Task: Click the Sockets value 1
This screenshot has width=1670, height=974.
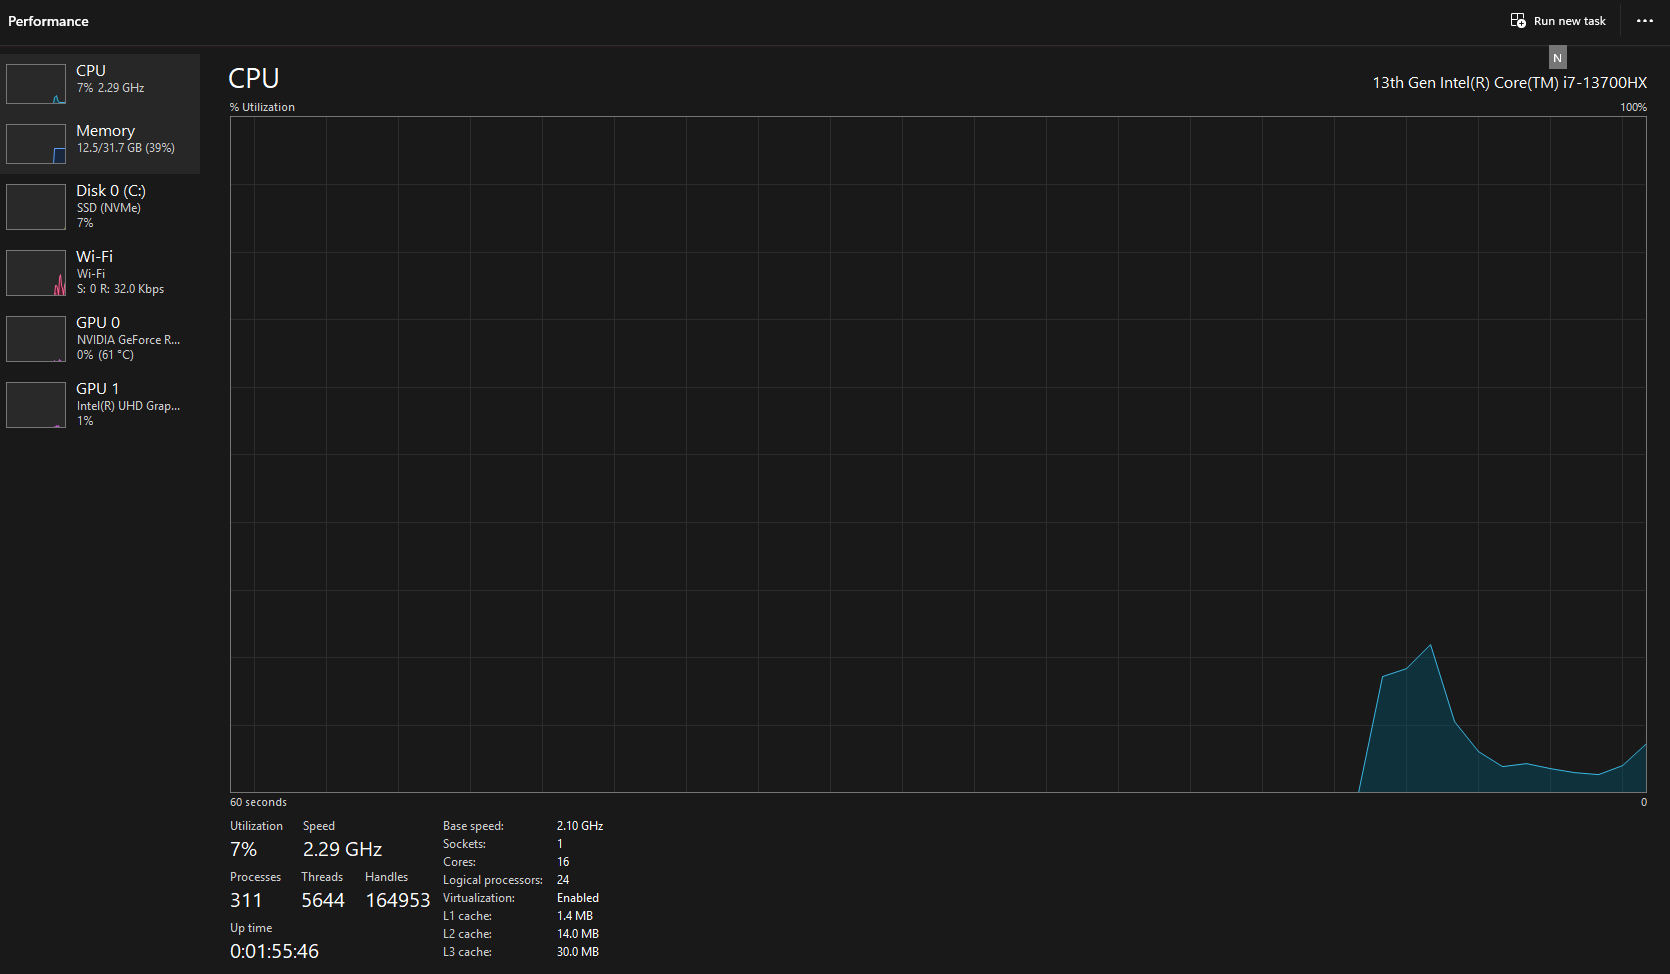Action: point(560,844)
